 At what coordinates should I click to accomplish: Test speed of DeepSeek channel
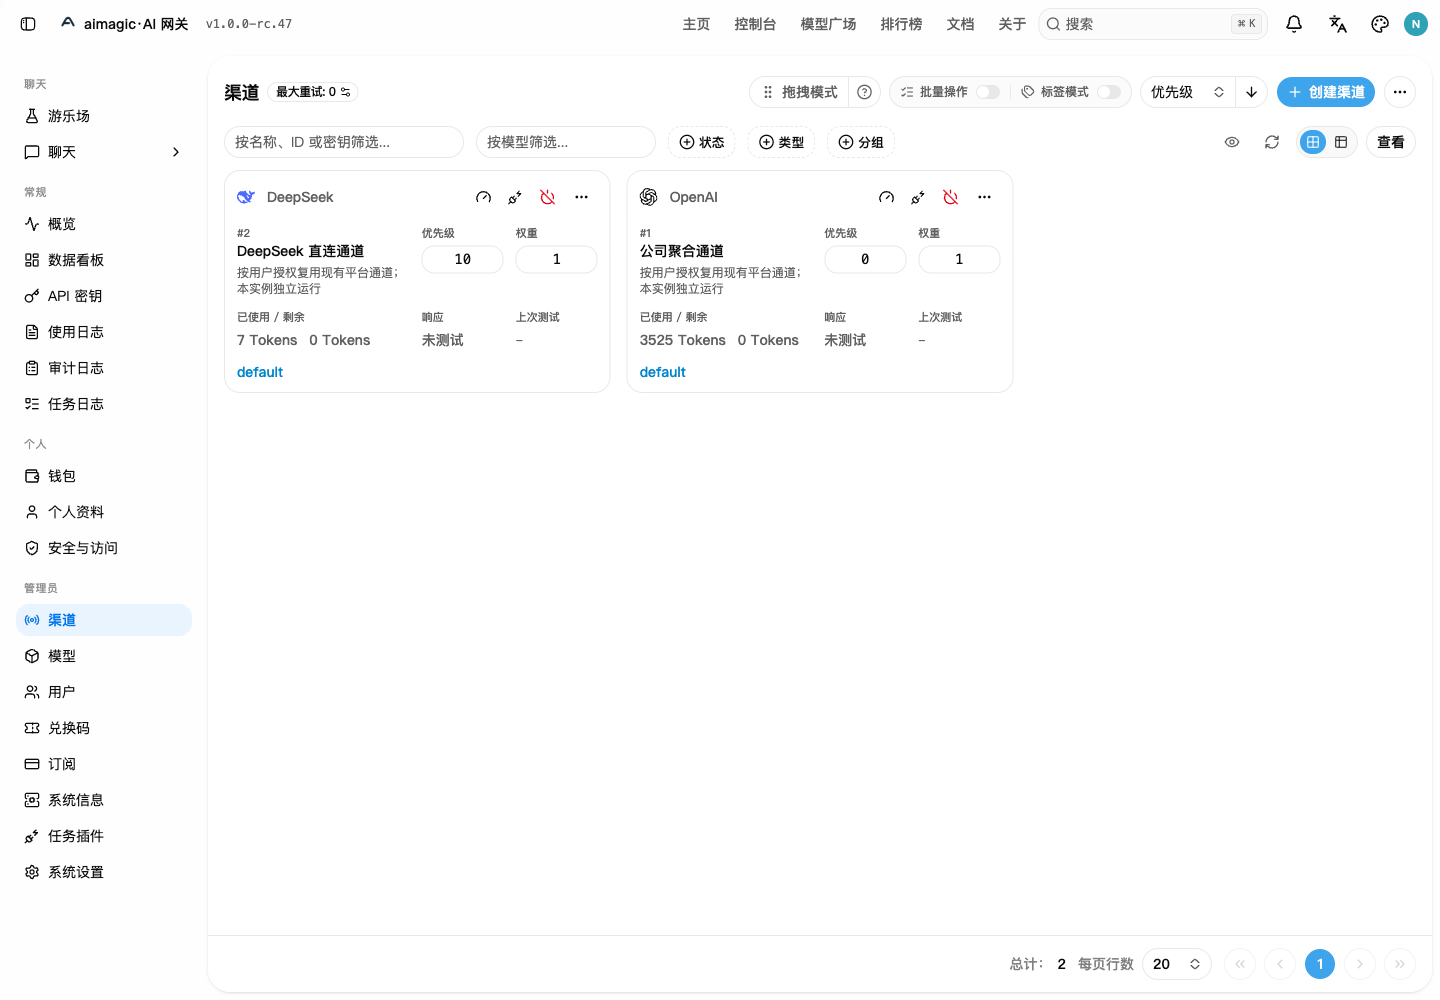(x=484, y=197)
